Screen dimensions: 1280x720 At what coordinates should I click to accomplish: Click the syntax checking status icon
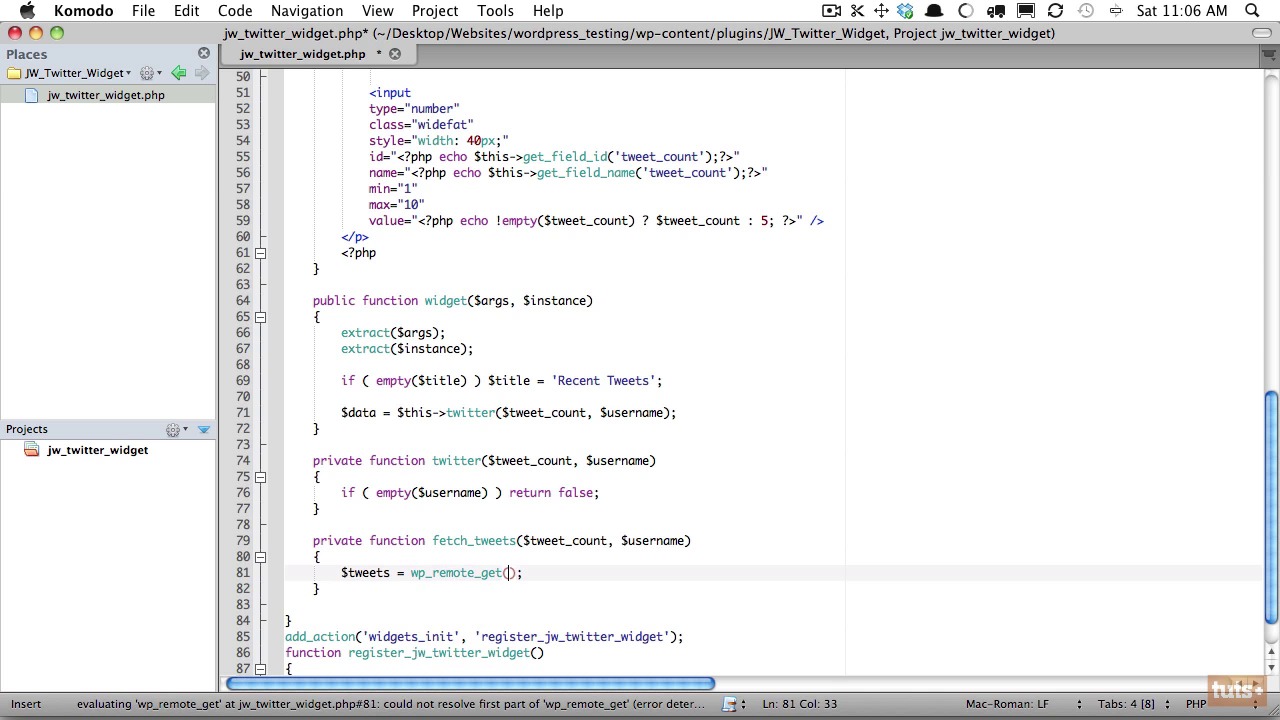[x=730, y=704]
